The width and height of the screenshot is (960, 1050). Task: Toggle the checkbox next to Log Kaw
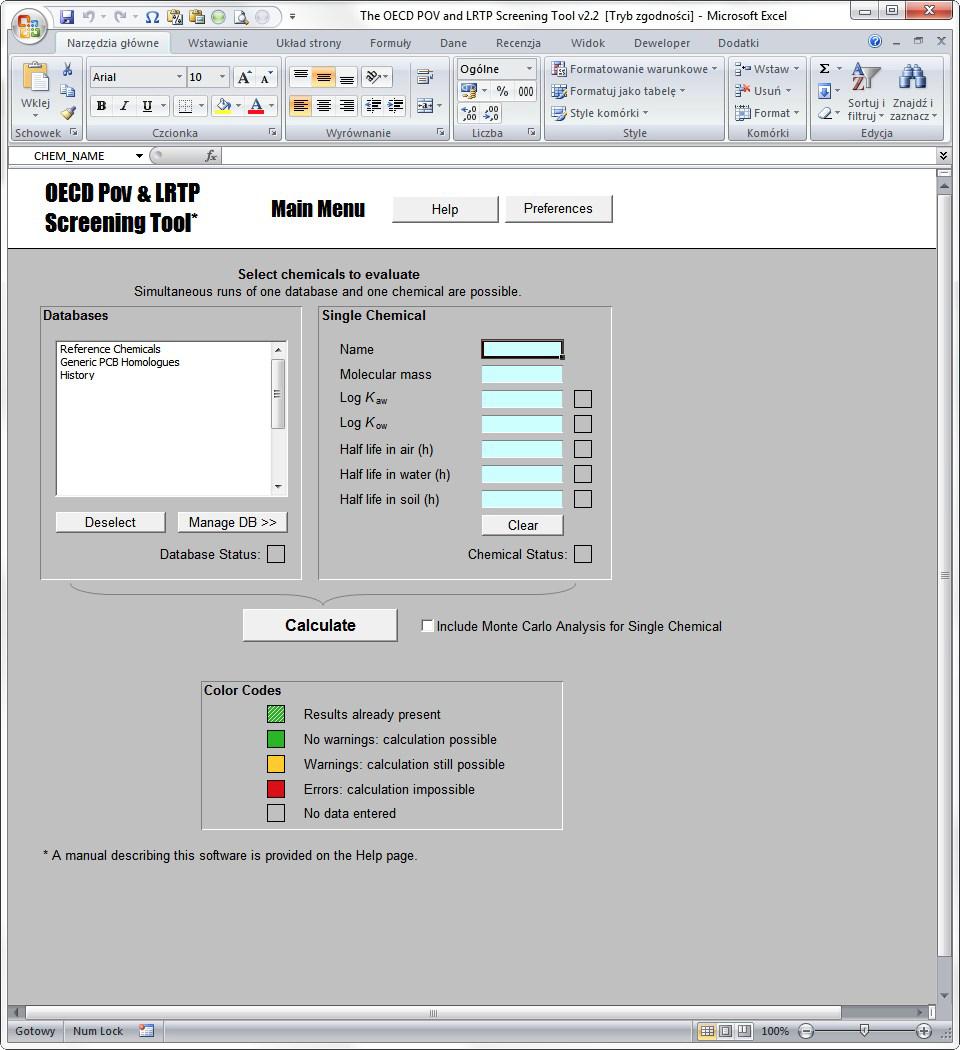[583, 399]
